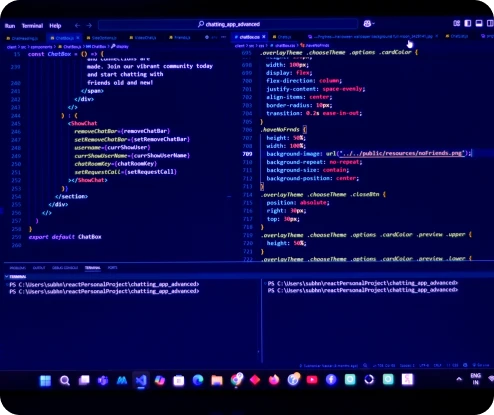Screen dimensions: 494x415
Task: Select the OUTPUT panel tab
Action: pos(39,268)
